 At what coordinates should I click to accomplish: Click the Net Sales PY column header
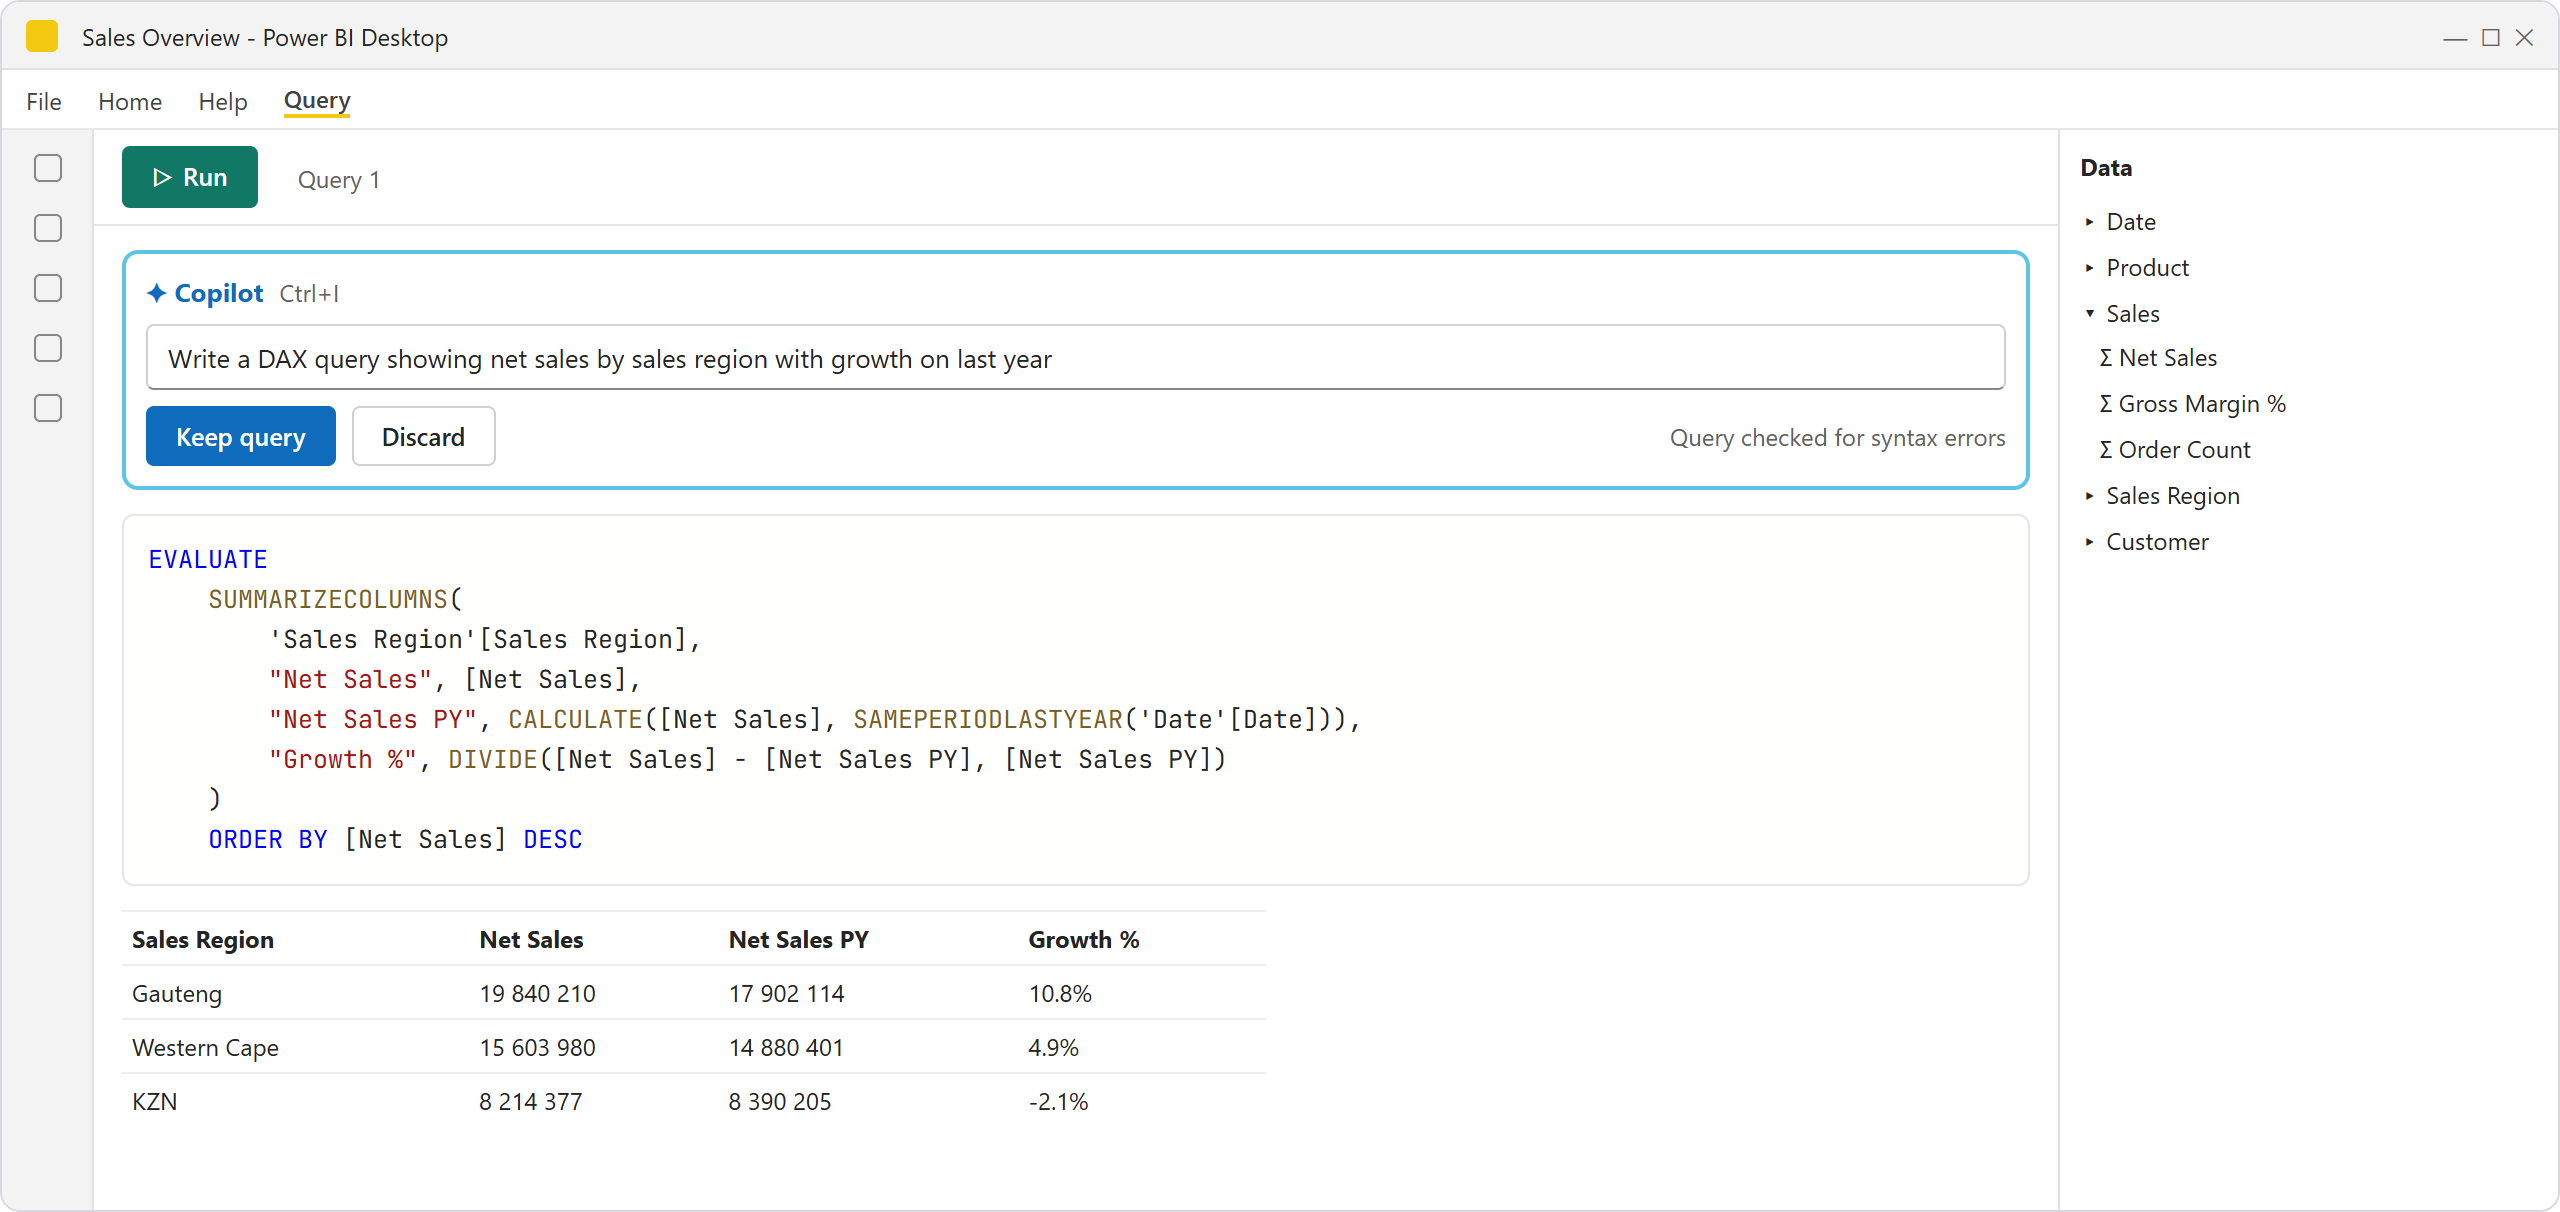[x=799, y=940]
